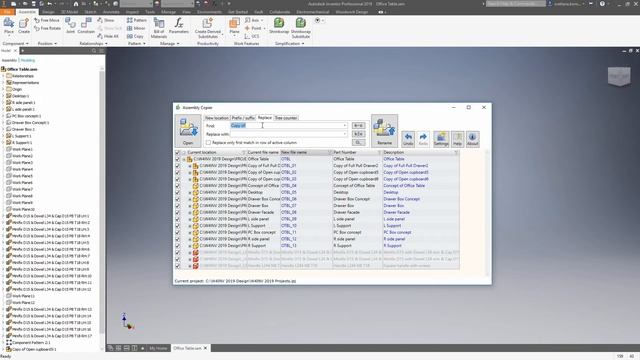Image resolution: width=640 pixels, height=360 pixels.
Task: Click the ViewCube in the viewport
Action: [619, 76]
